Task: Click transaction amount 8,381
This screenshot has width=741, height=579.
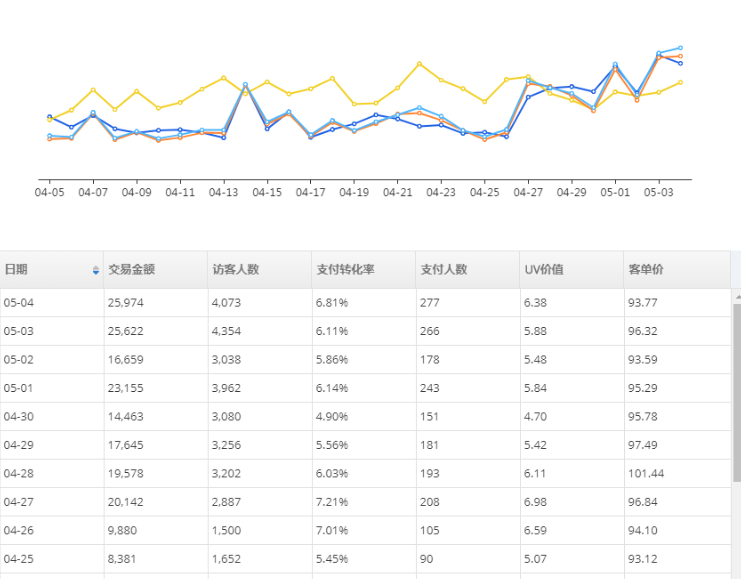Action: [x=121, y=559]
